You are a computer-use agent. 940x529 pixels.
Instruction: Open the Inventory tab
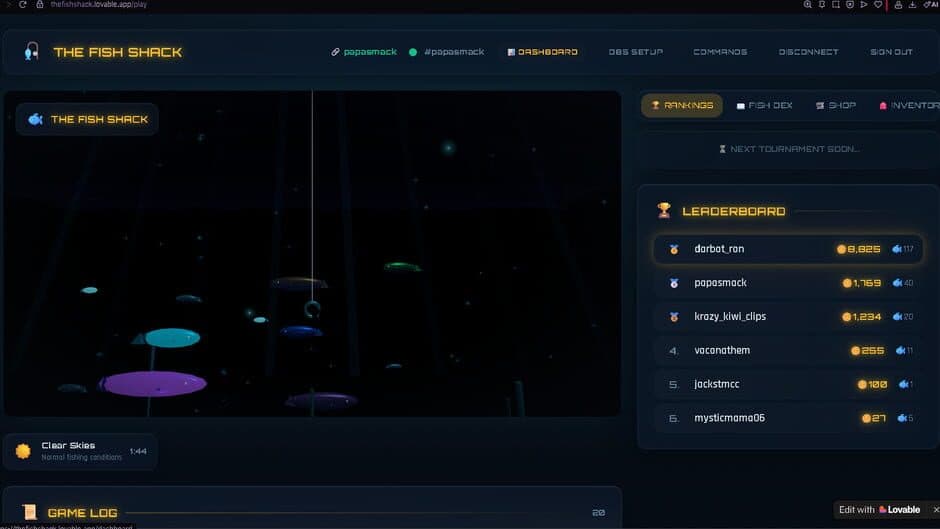(x=908, y=105)
